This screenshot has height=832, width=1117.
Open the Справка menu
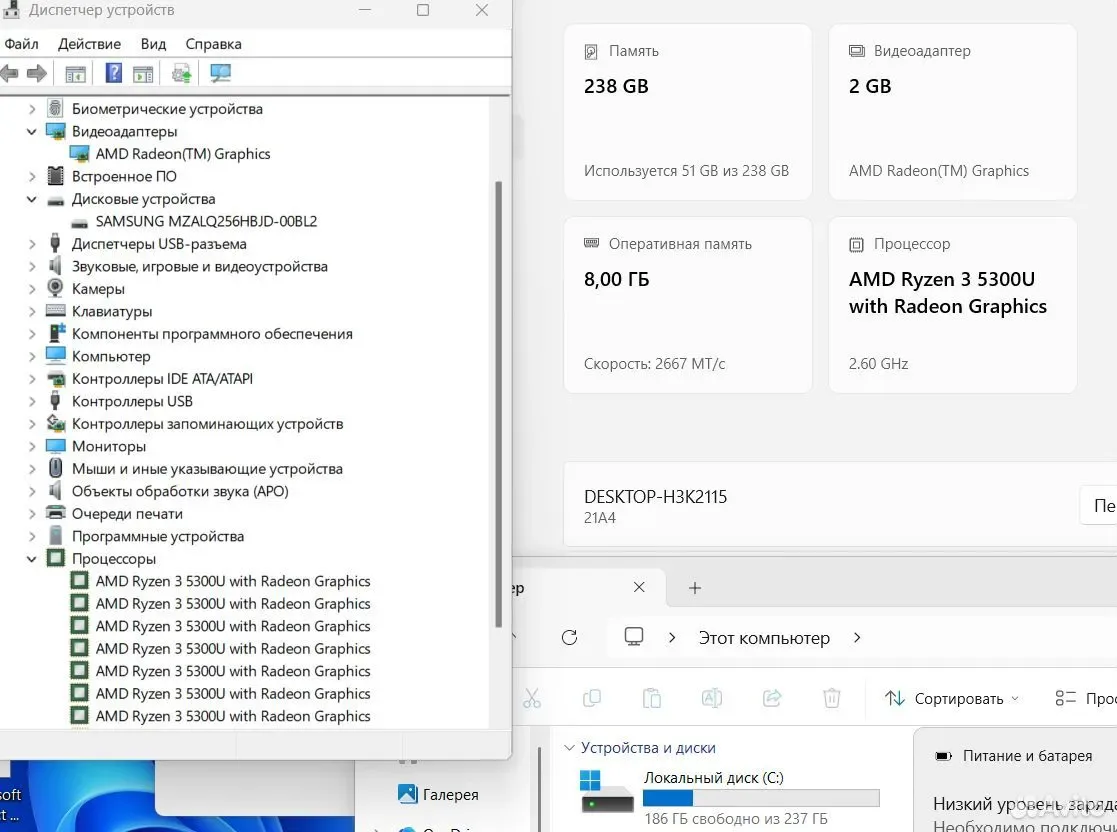213,44
